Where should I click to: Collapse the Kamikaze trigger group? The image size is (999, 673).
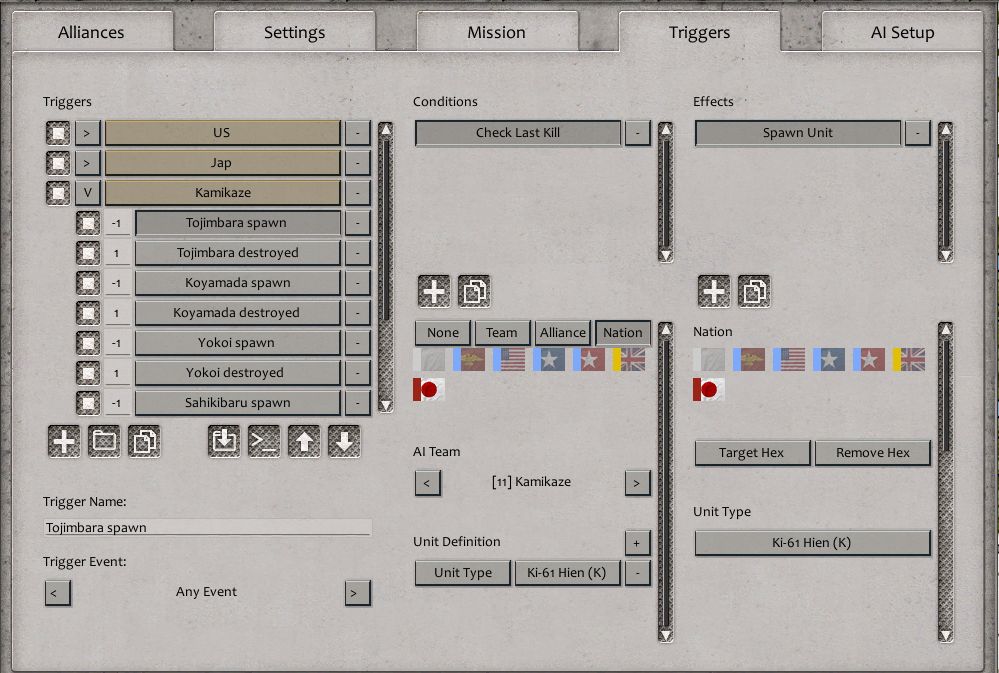click(88, 193)
